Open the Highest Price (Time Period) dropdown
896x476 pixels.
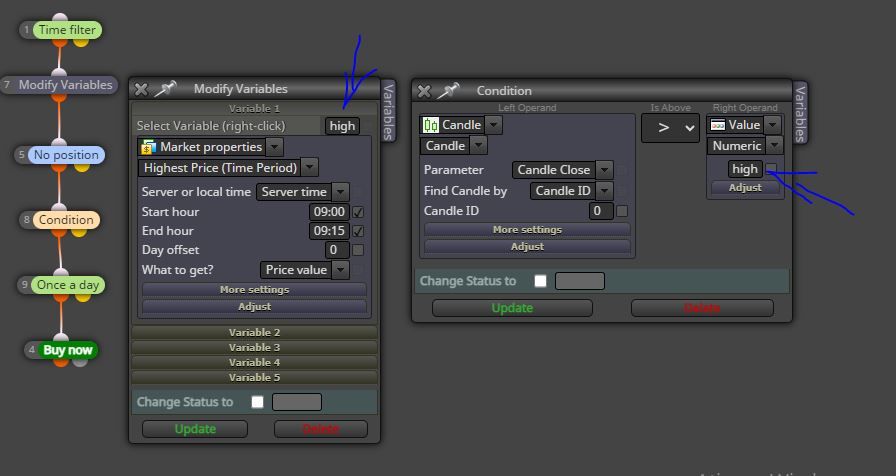point(310,168)
